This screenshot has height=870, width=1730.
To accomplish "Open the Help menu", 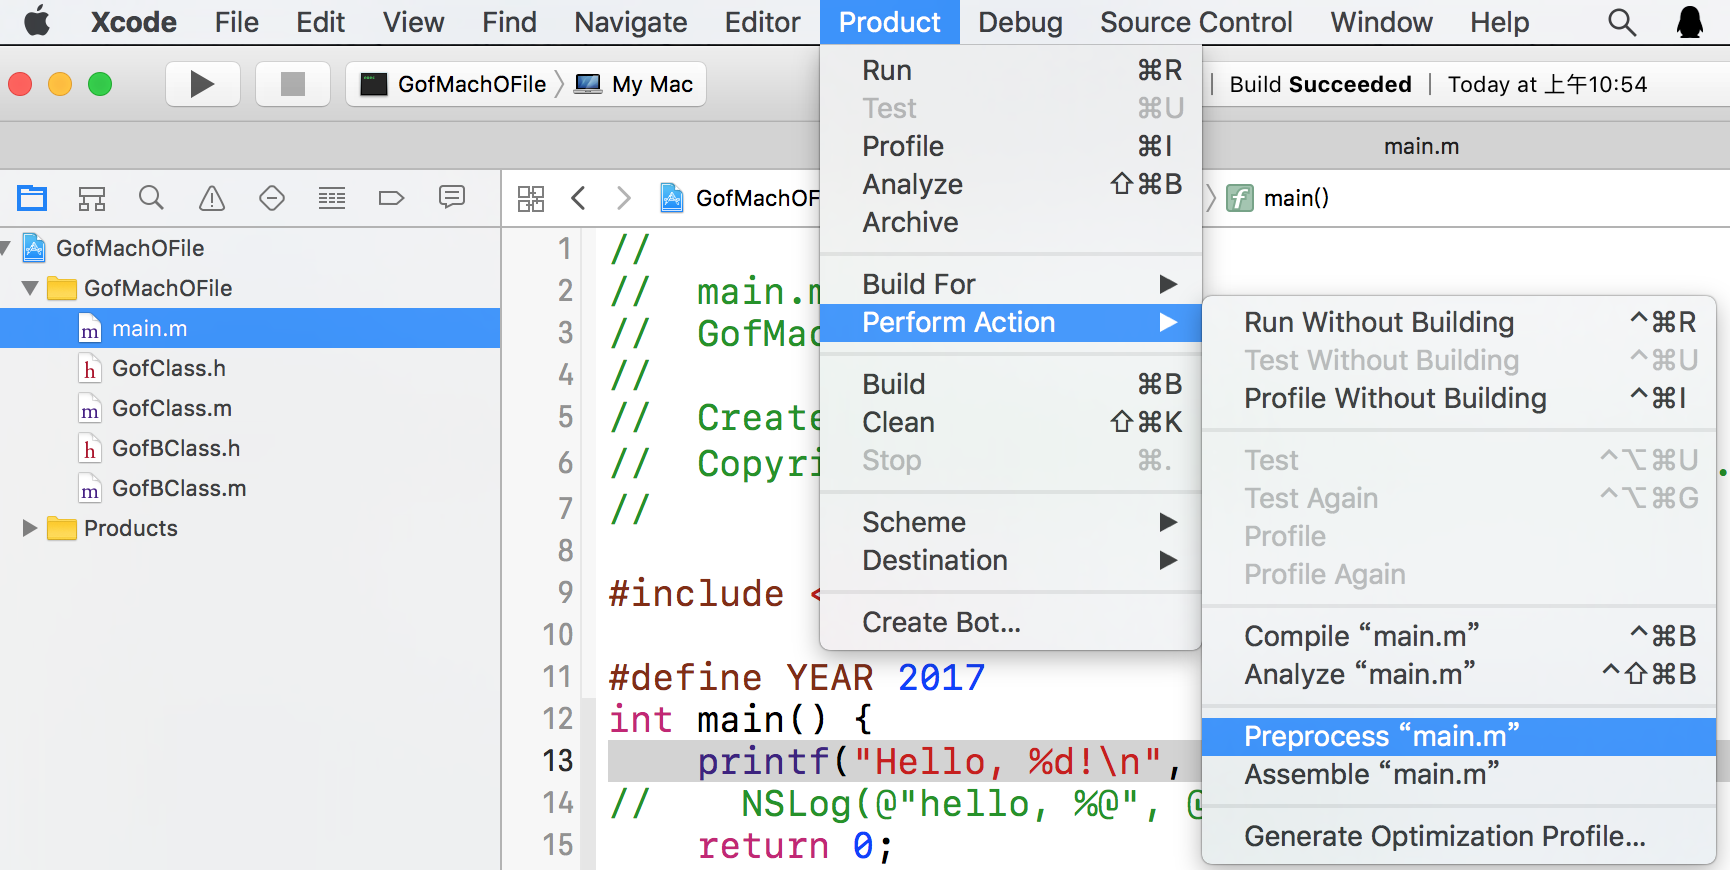I will pyautogui.click(x=1499, y=22).
